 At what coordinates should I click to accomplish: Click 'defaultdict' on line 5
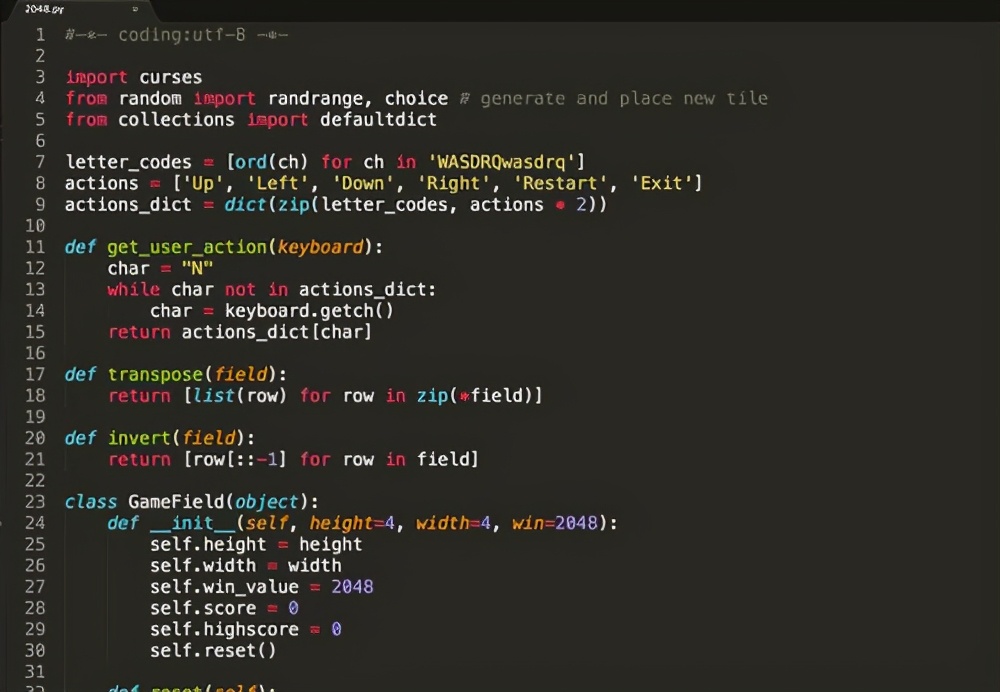click(378, 119)
